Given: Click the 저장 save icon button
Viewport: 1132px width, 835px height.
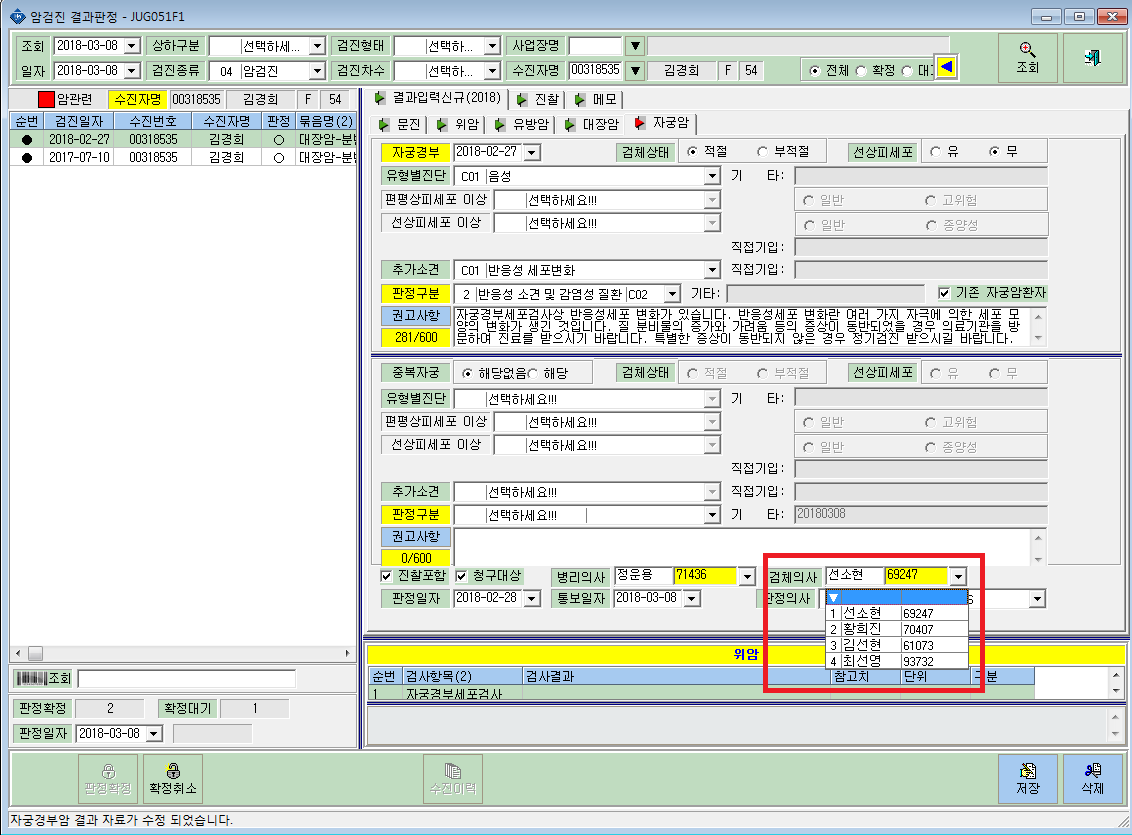Looking at the screenshot, I should coord(1027,779).
